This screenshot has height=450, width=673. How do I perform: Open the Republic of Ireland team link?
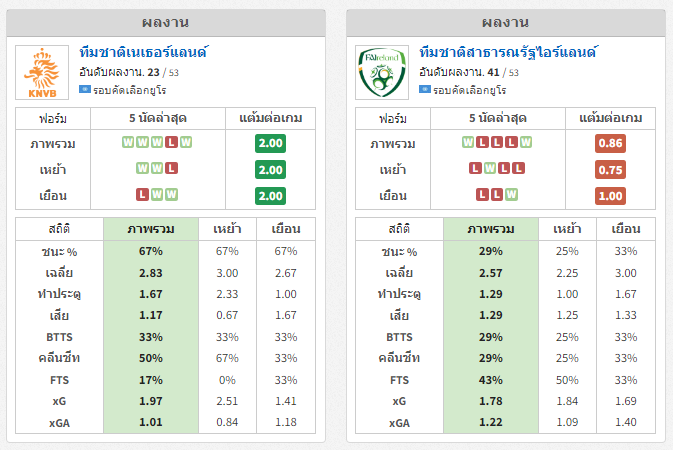click(508, 51)
